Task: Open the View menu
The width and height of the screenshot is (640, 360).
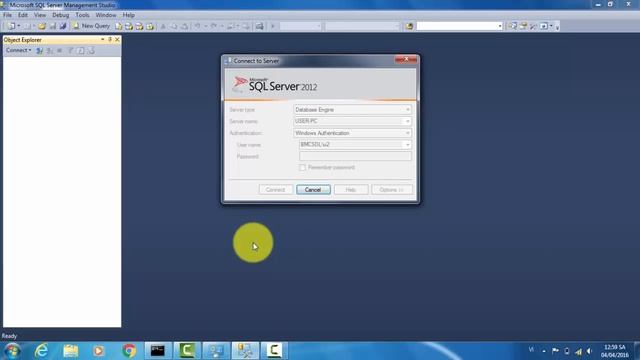Action: pos(40,15)
